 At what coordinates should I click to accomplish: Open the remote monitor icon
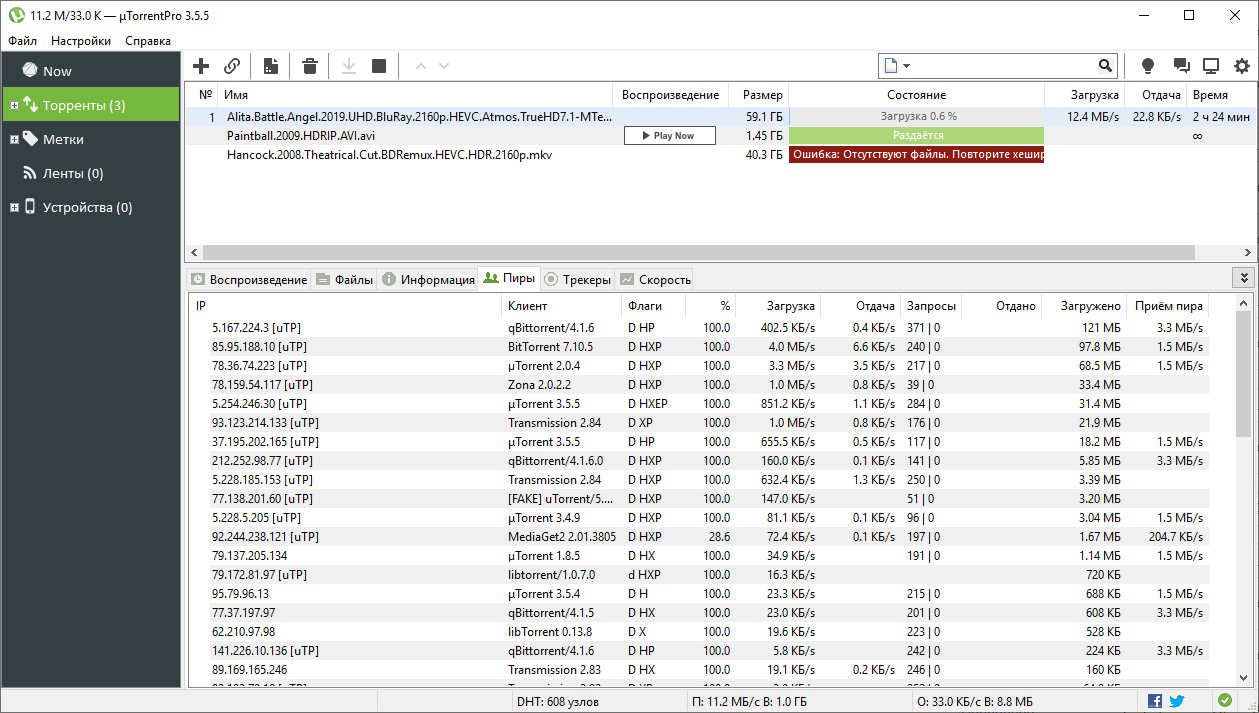click(1211, 66)
